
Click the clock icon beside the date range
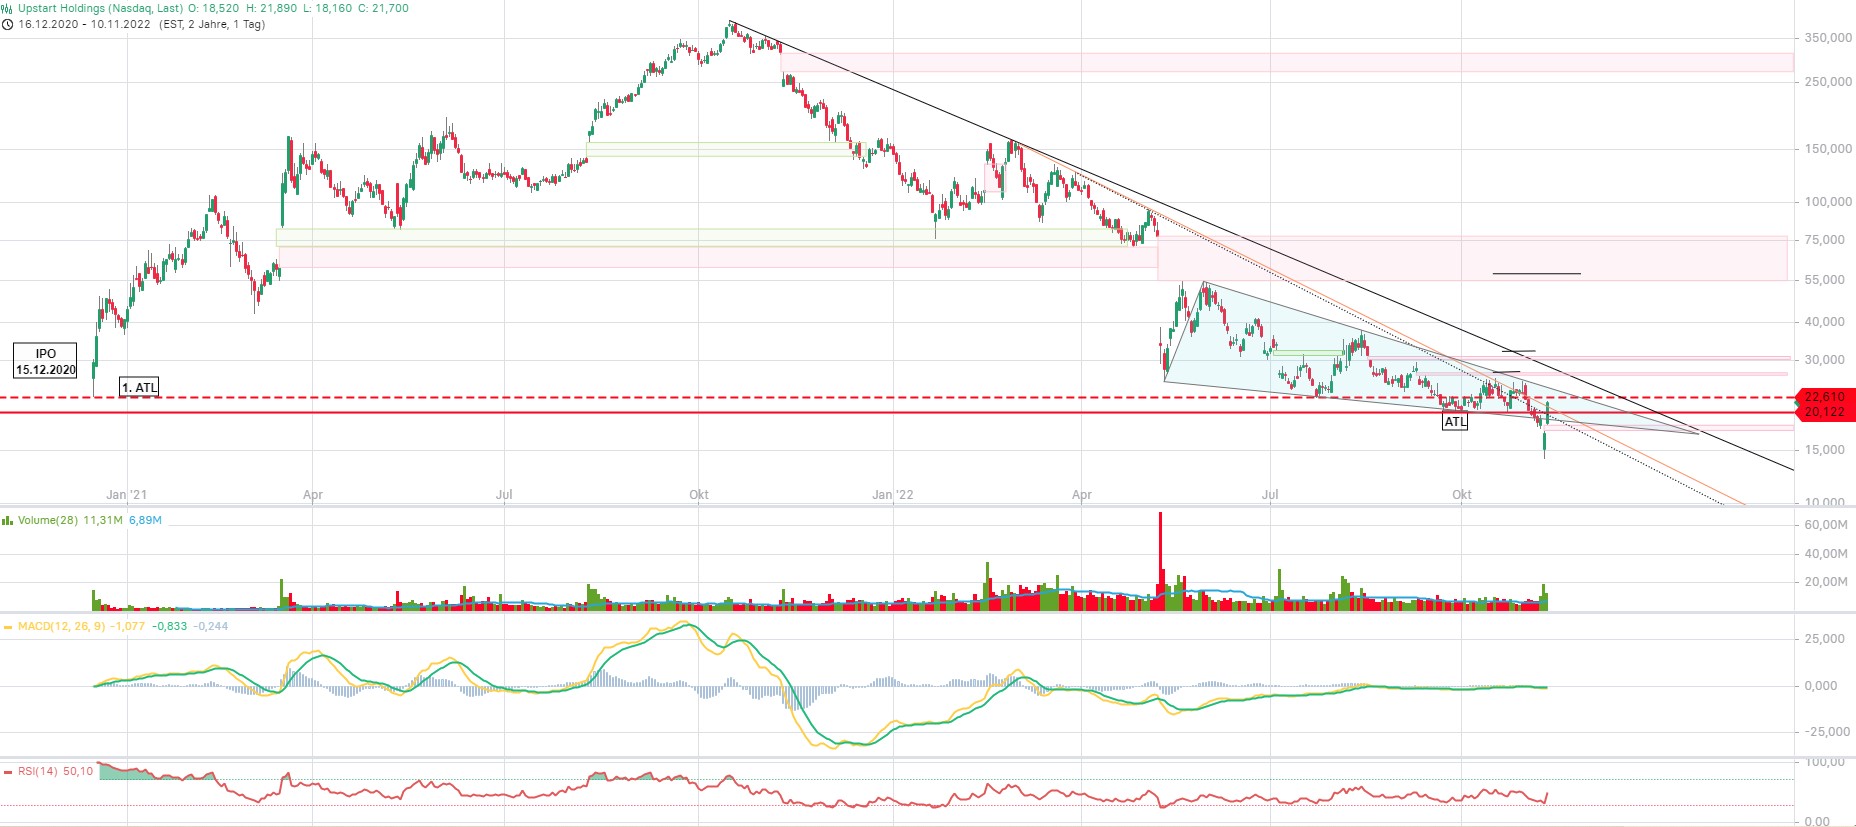[x=8, y=24]
